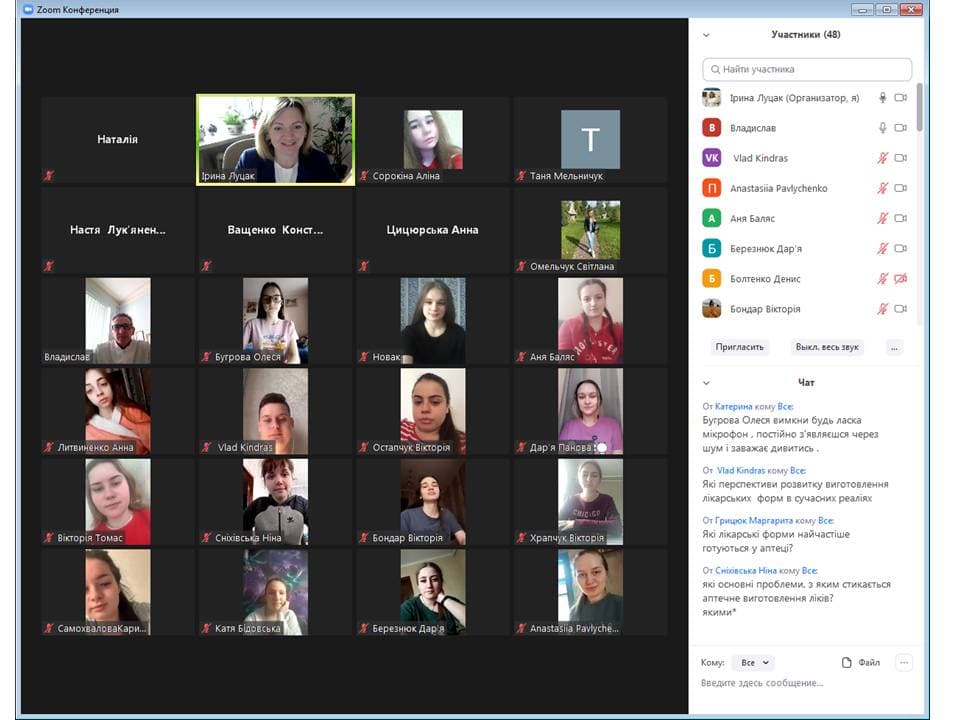The width and height of the screenshot is (960, 720).
Task: Unmute Vlad Kindras in participants list
Action: [x=882, y=158]
